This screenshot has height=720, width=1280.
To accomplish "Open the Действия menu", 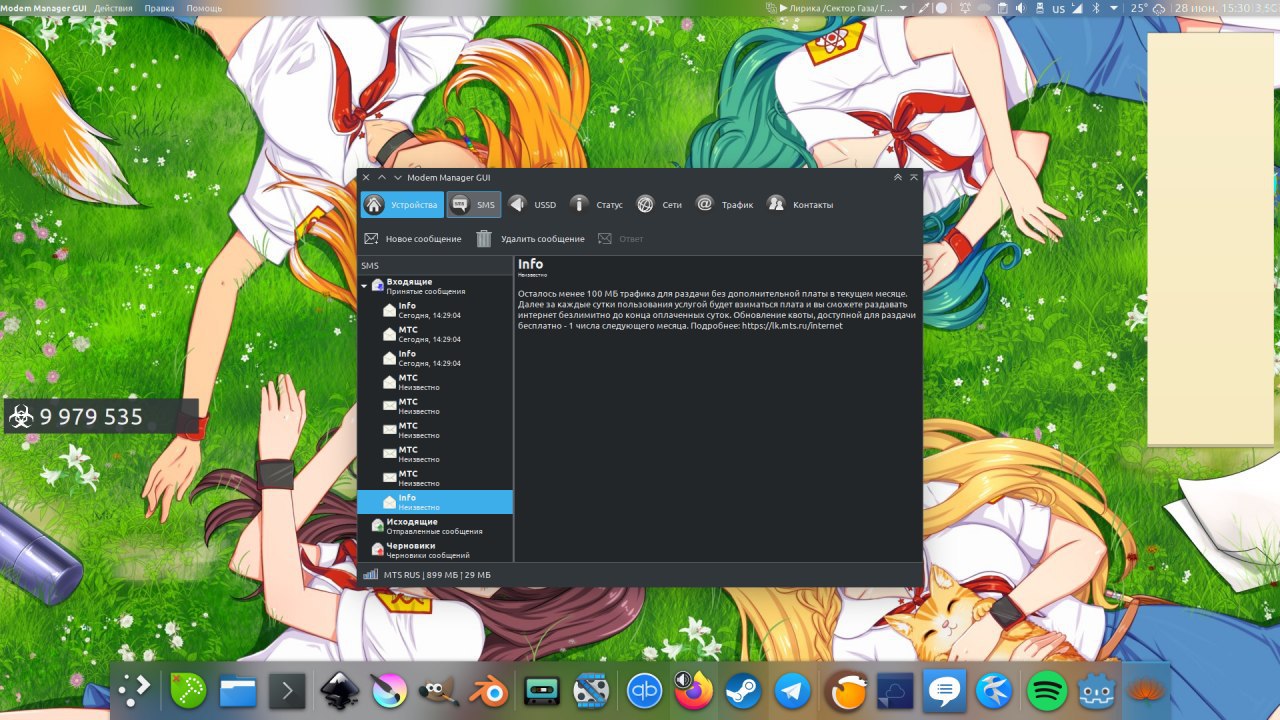I will tap(114, 8).
